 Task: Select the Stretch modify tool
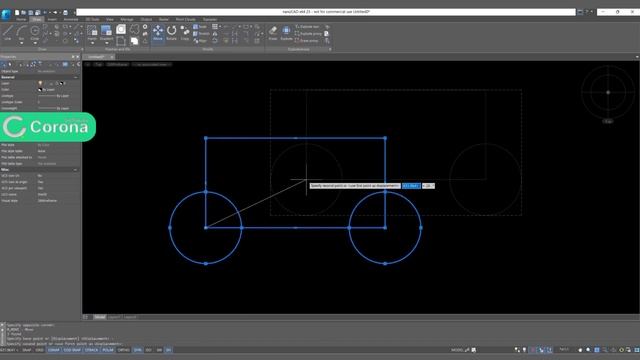pos(201,33)
